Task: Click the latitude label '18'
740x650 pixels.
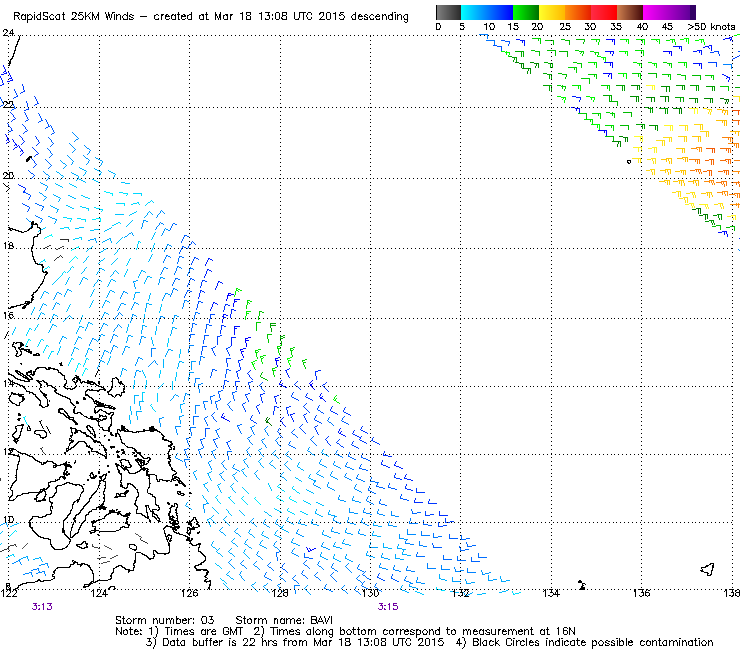Action: (x=8, y=246)
